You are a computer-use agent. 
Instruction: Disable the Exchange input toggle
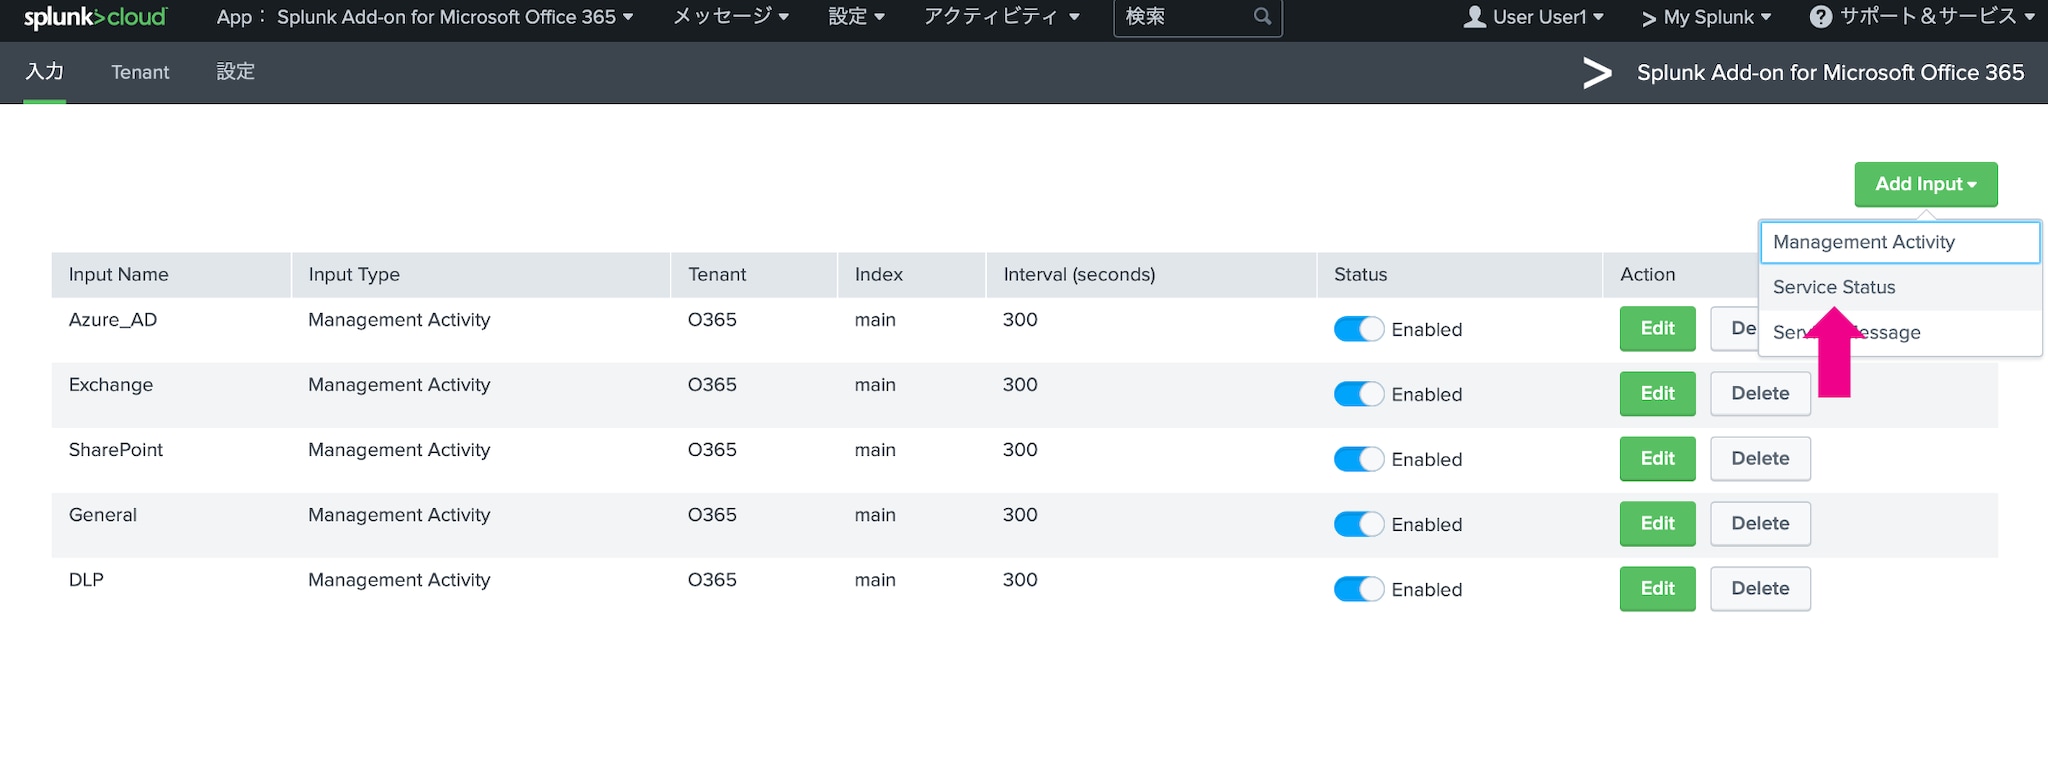[x=1358, y=394]
